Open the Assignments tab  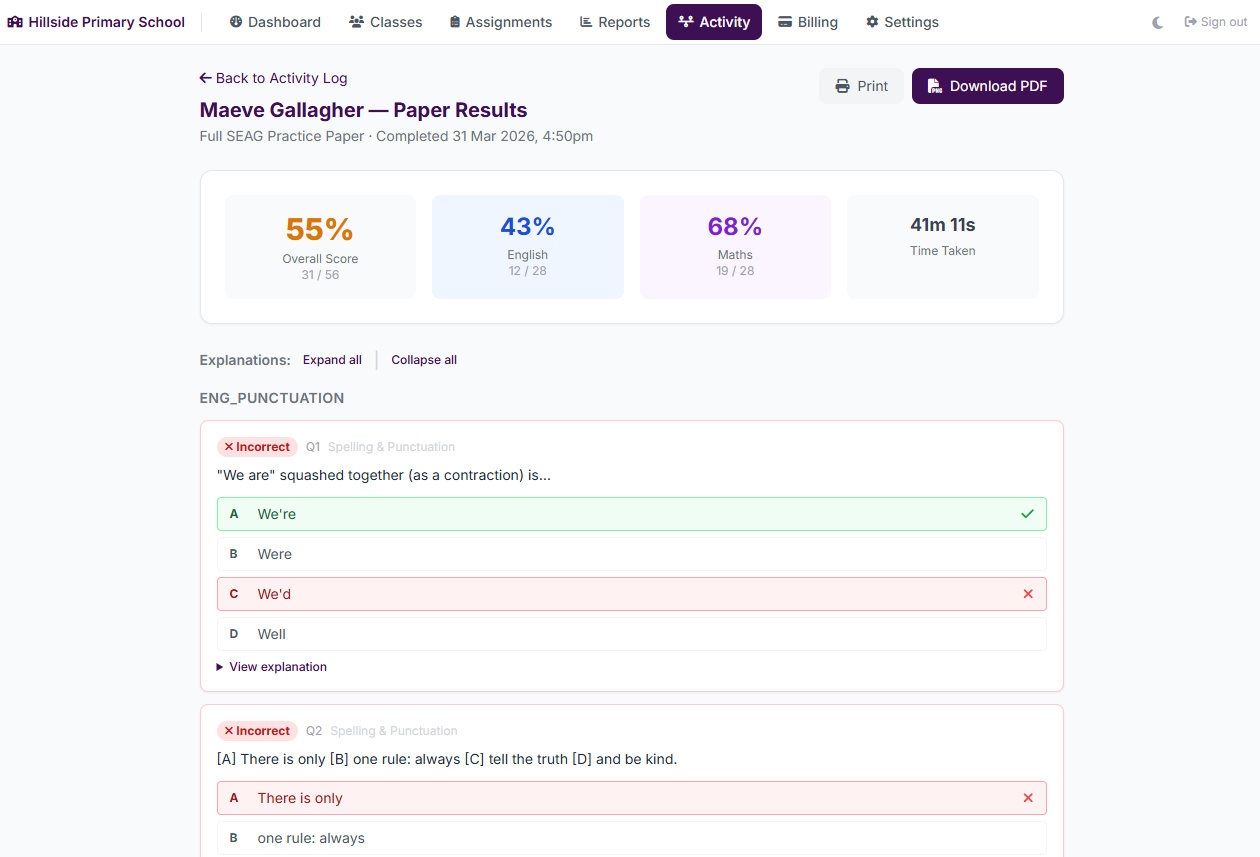click(x=500, y=22)
